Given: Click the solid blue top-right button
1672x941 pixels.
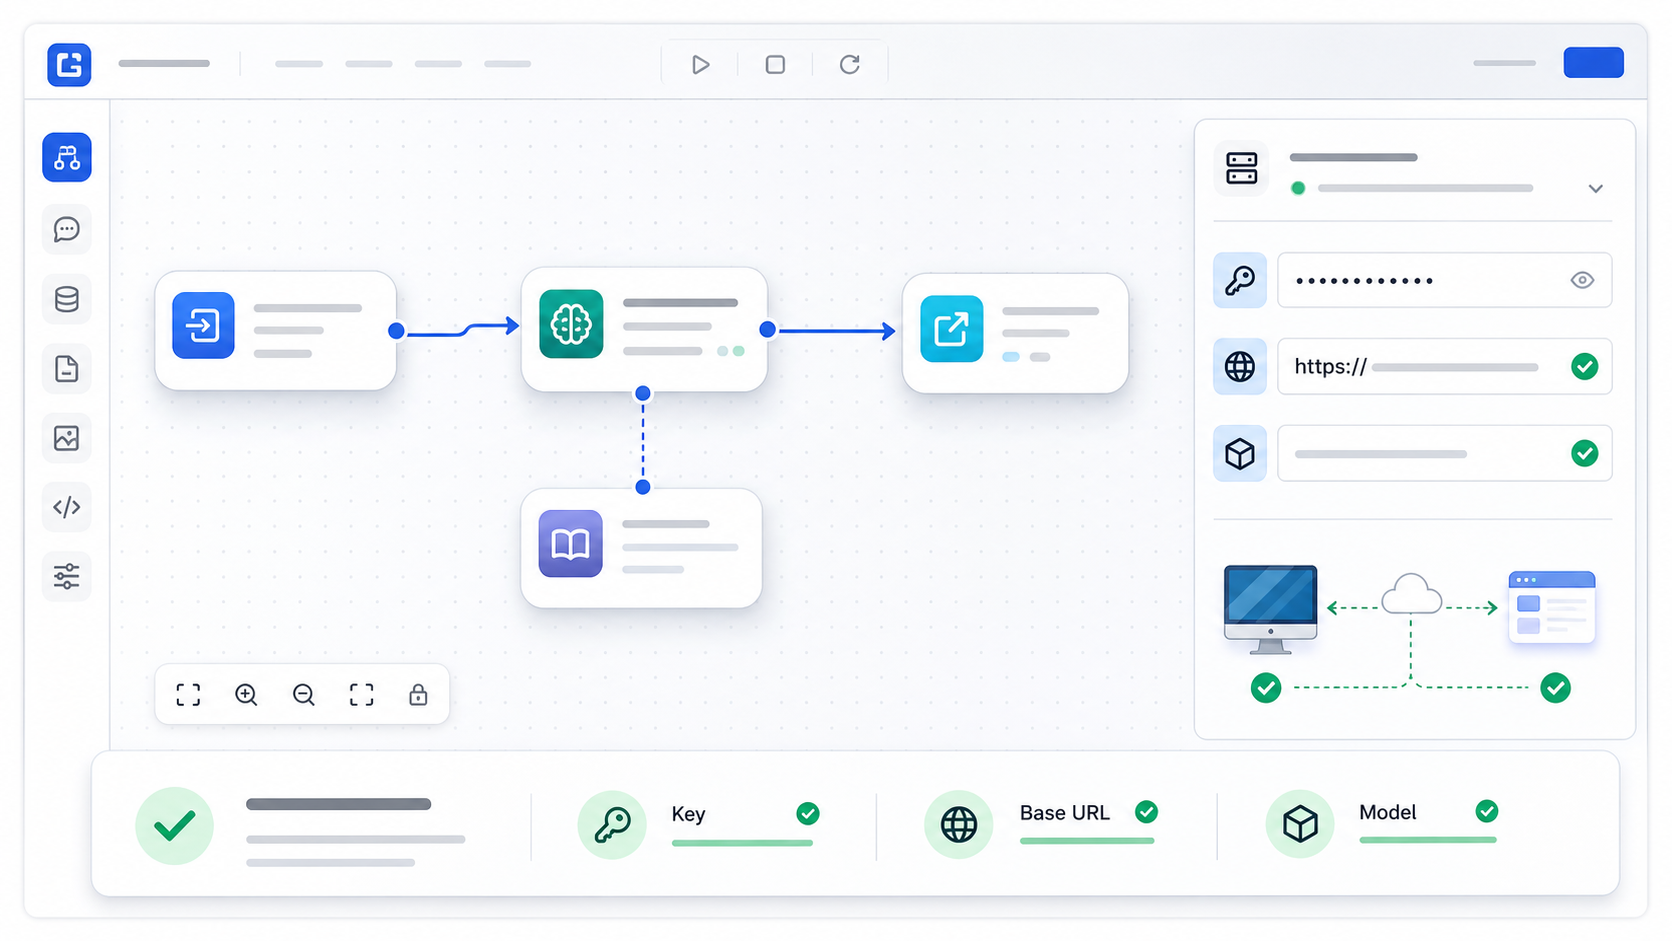Looking at the screenshot, I should pyautogui.click(x=1593, y=62).
